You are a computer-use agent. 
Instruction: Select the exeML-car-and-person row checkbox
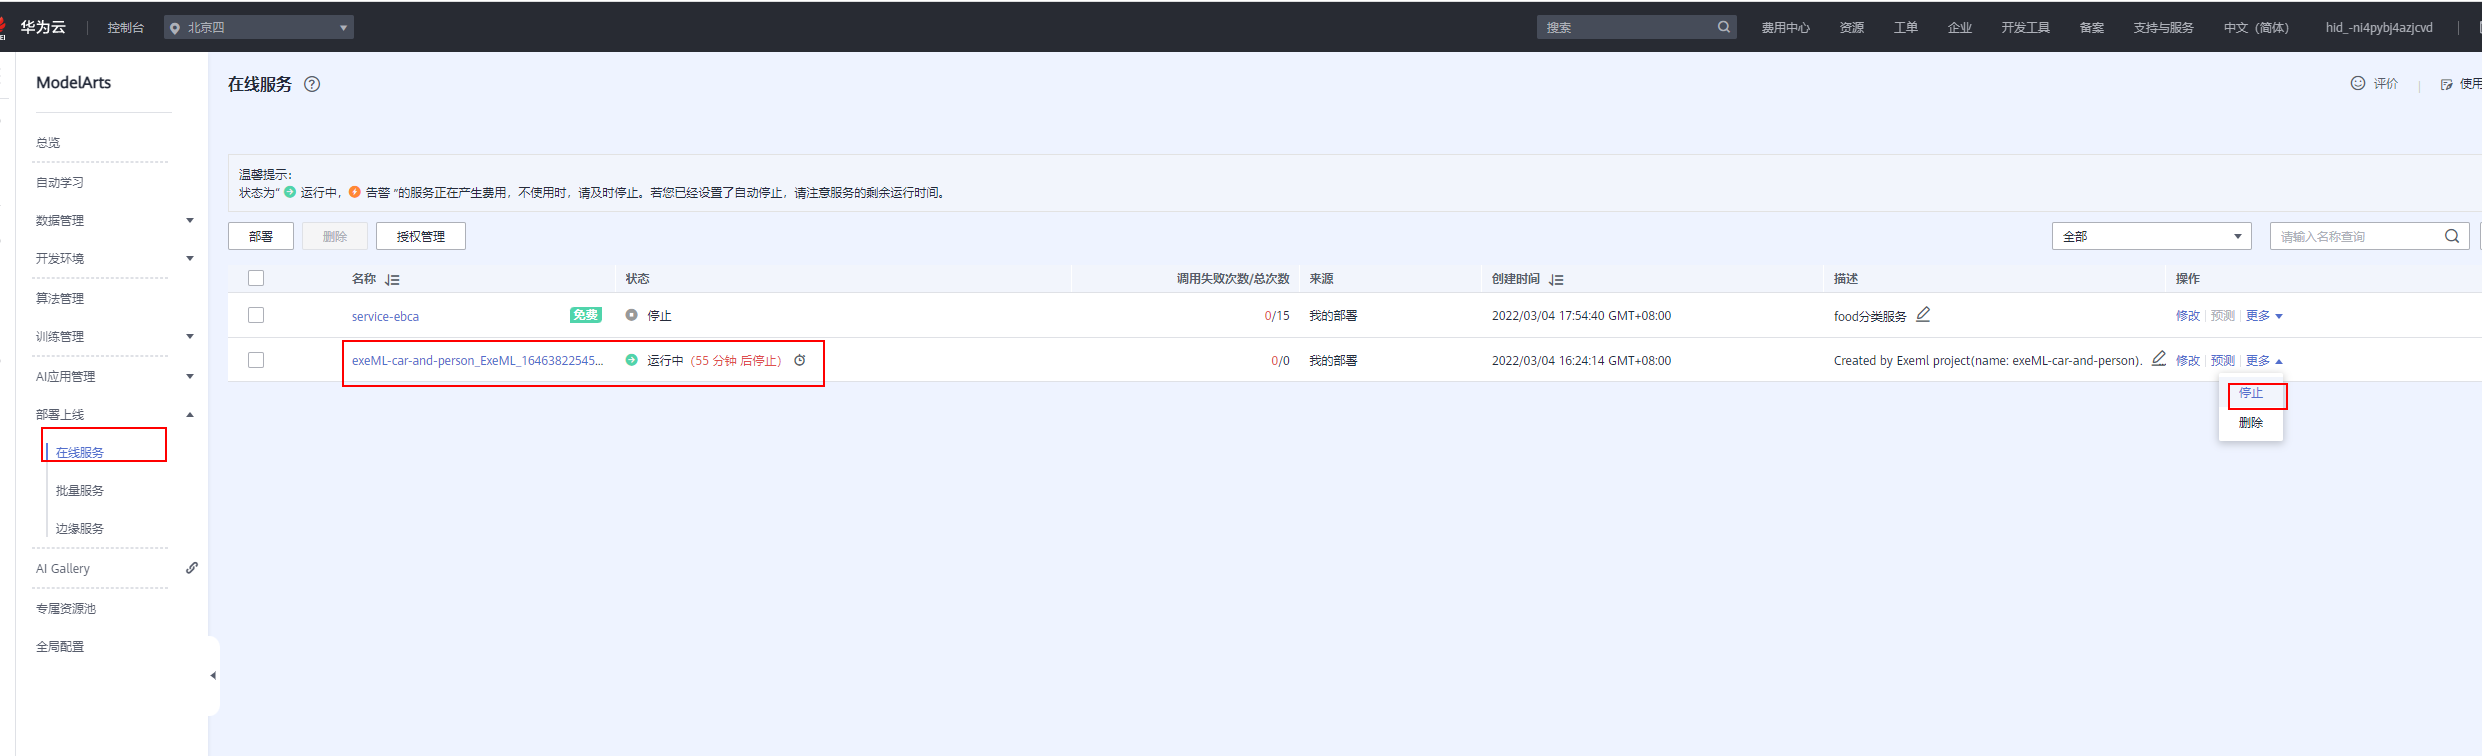pos(256,360)
